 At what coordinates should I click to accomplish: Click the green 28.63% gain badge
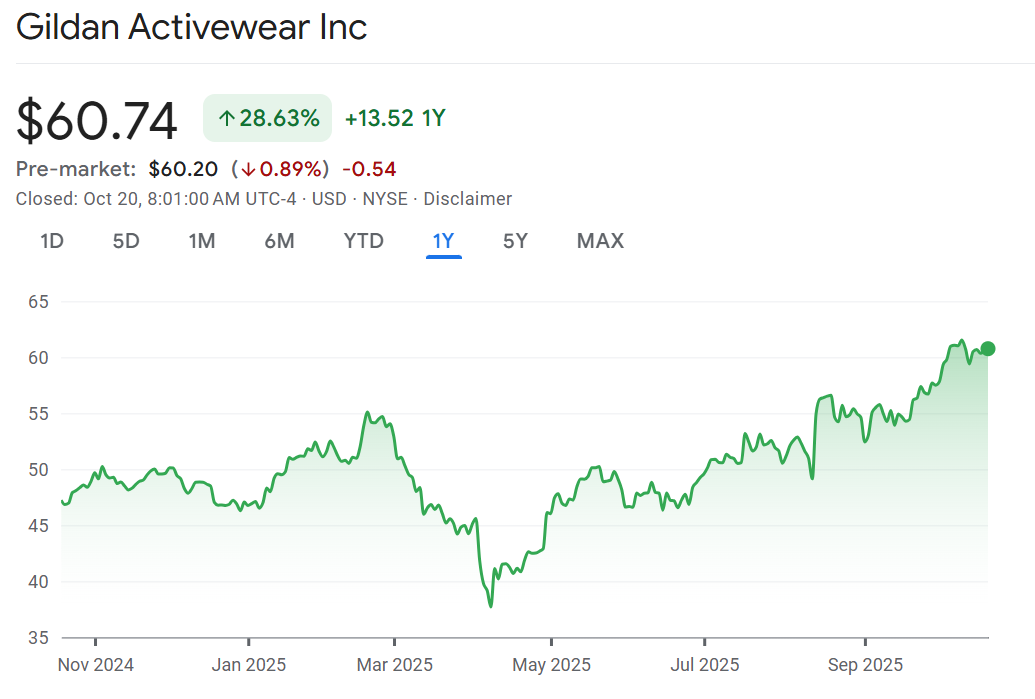tap(267, 119)
